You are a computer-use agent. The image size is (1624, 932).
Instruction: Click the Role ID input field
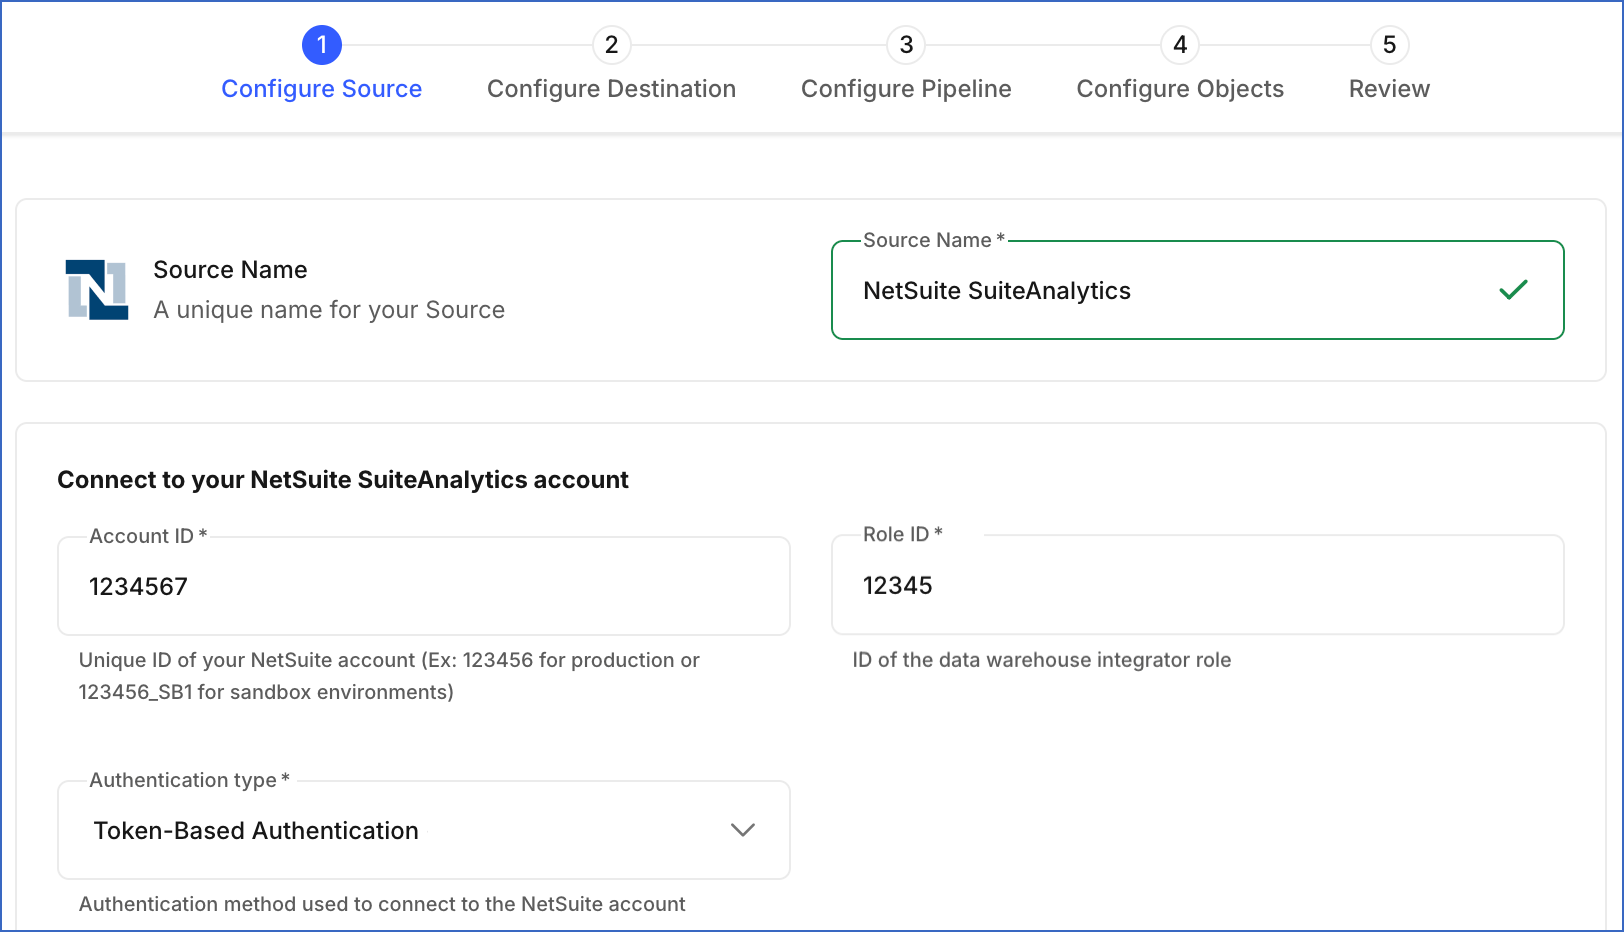[x=1197, y=585]
